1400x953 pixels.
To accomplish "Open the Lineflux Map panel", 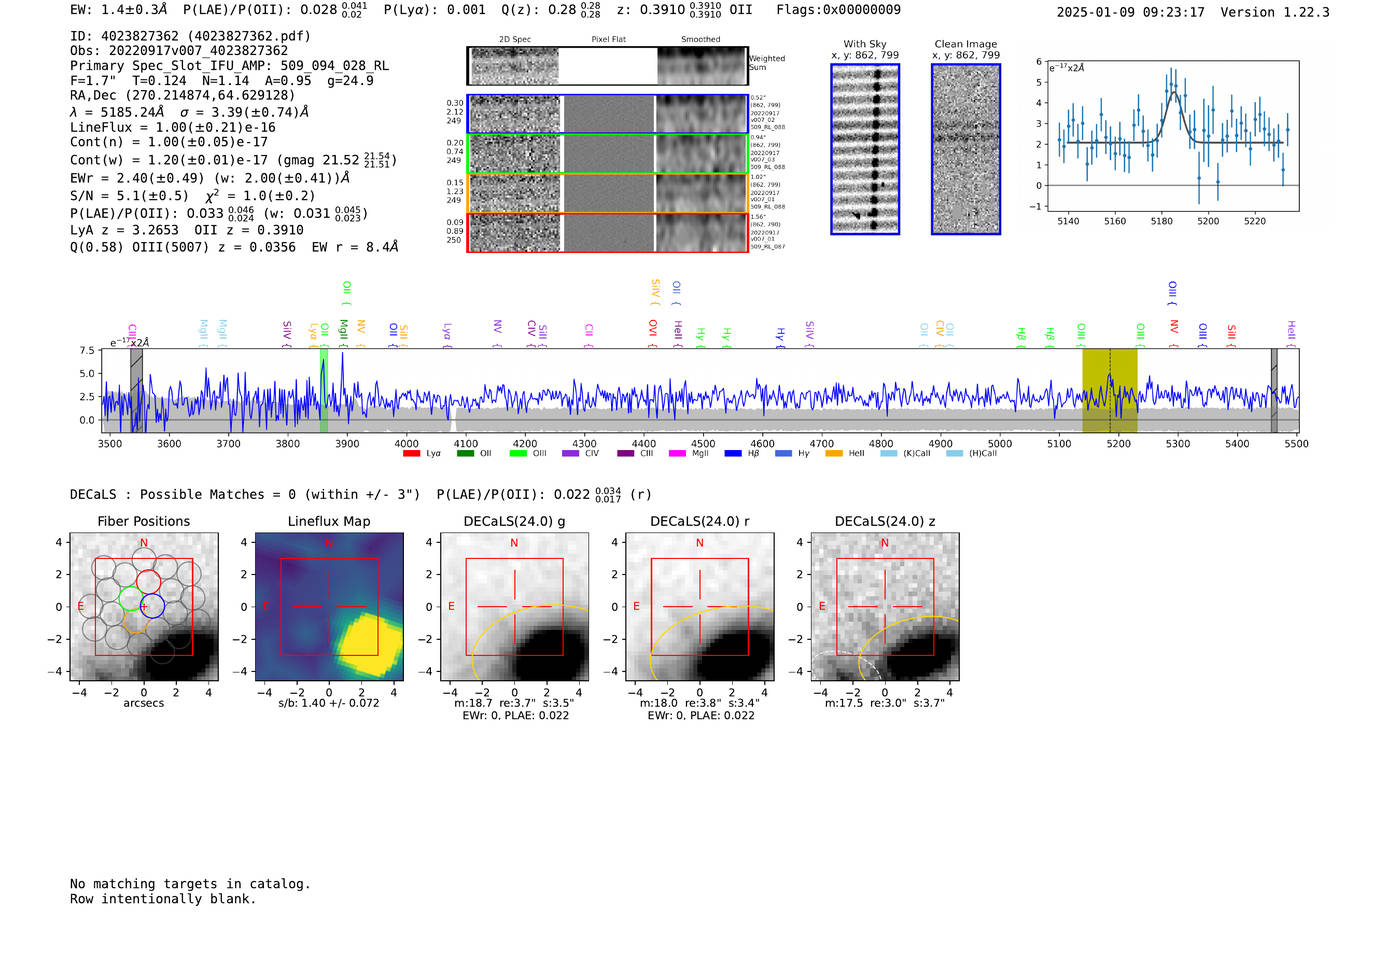I will click(329, 607).
